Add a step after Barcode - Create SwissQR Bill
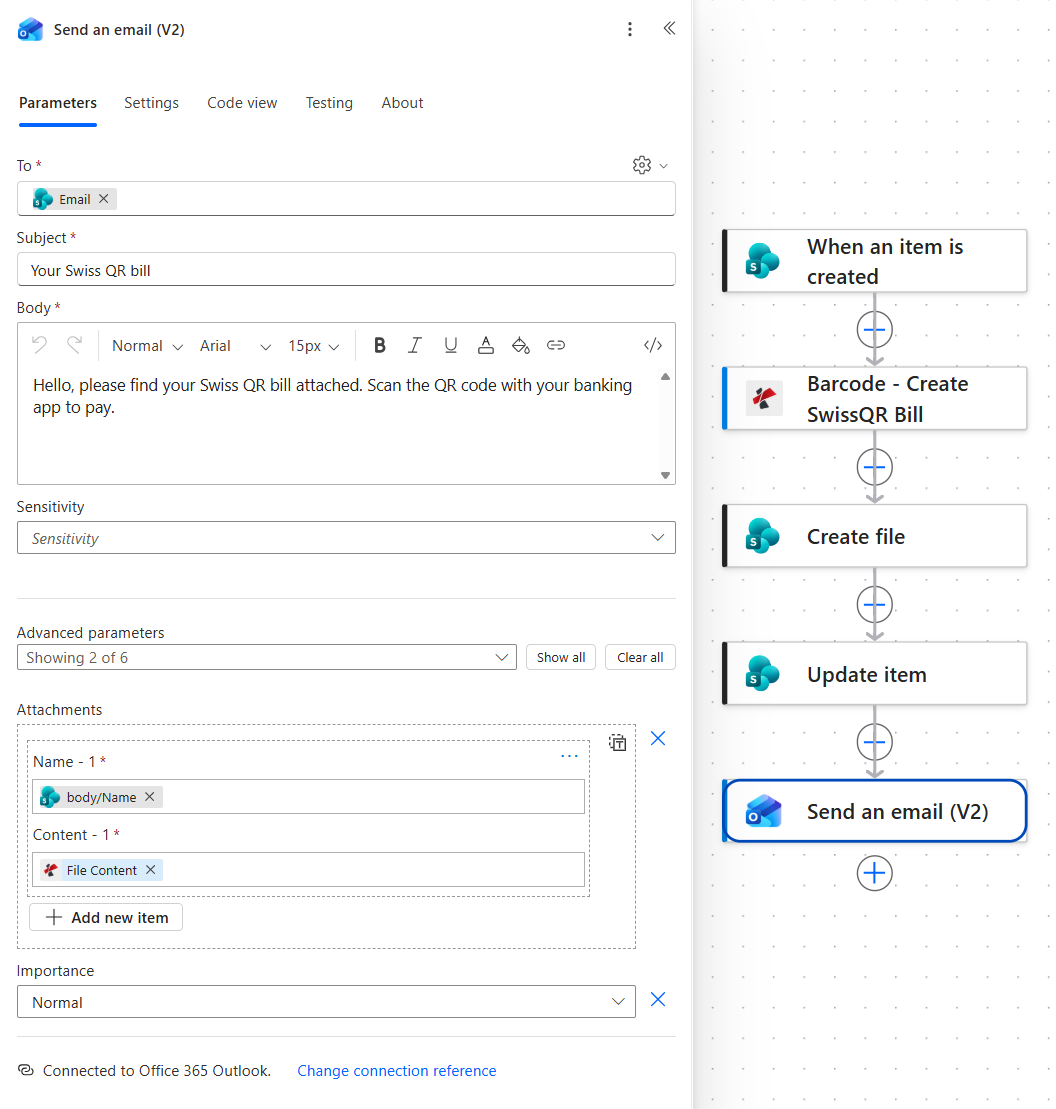Viewport: 1056px width, 1109px height. [874, 467]
